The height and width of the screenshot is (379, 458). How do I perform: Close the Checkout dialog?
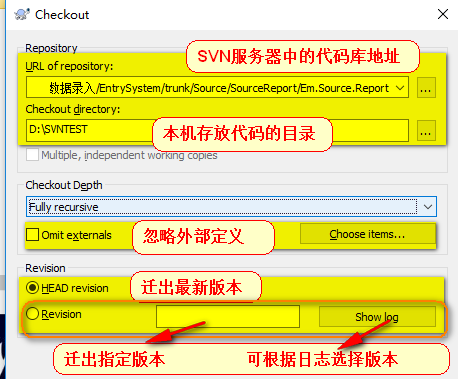tap(443, 14)
